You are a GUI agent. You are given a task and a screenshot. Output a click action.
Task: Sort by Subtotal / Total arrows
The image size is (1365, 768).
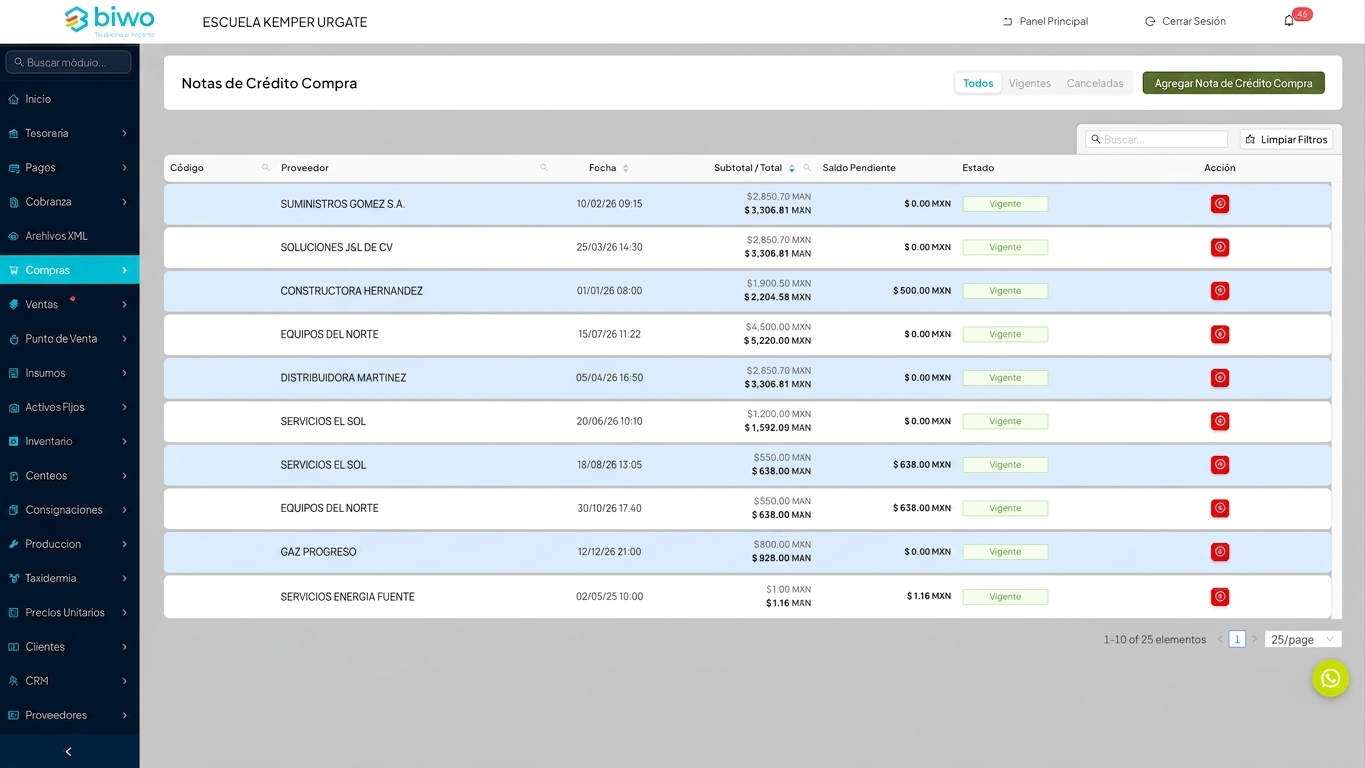click(791, 168)
